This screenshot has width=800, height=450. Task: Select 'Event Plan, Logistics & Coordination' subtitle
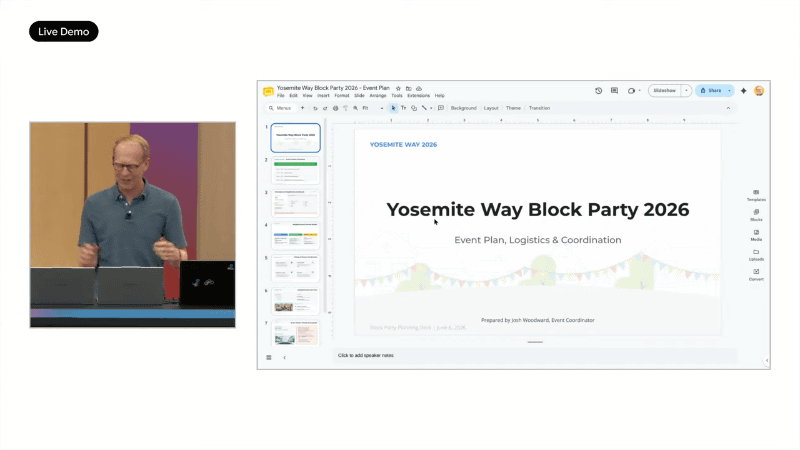click(538, 240)
